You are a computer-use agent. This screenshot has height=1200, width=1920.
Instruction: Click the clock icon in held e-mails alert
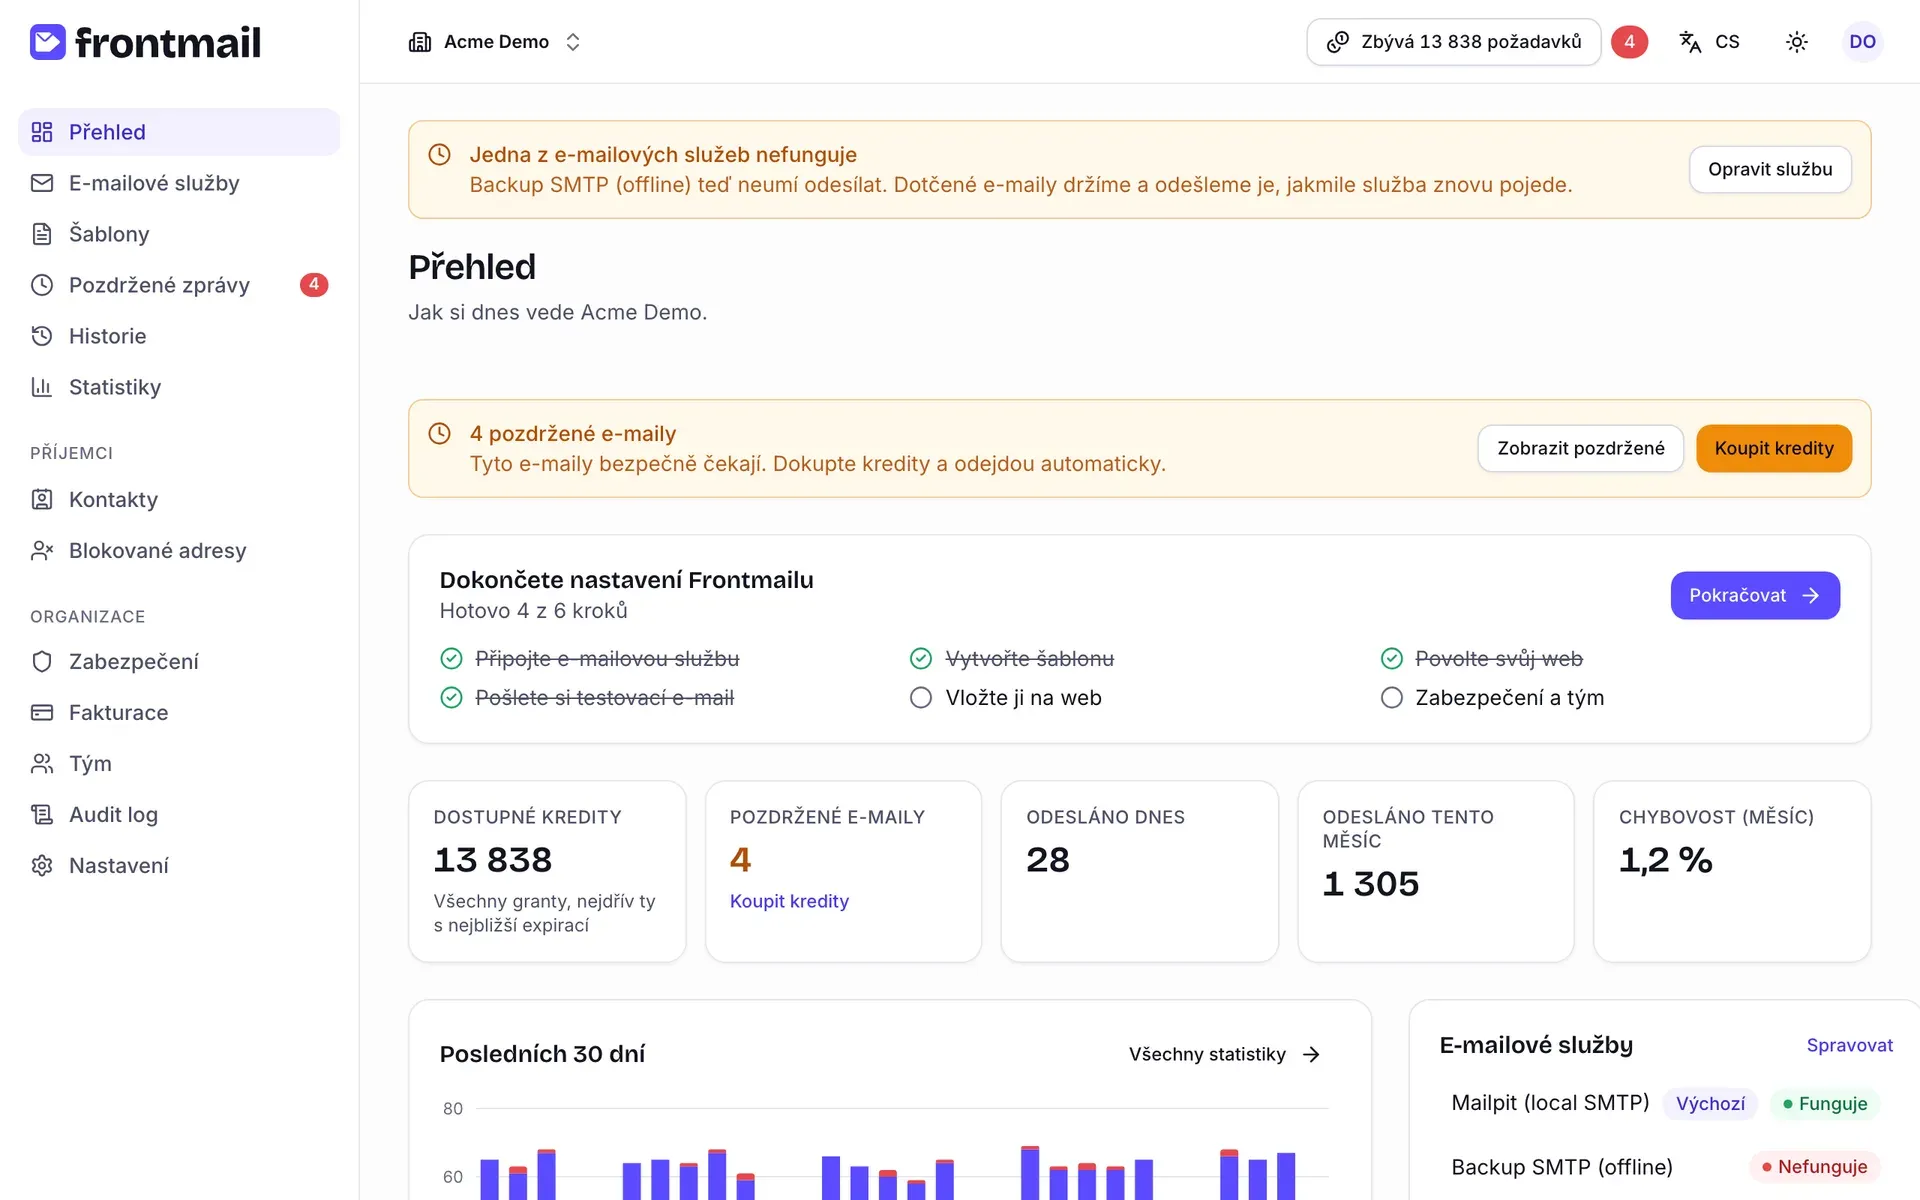[x=440, y=434]
